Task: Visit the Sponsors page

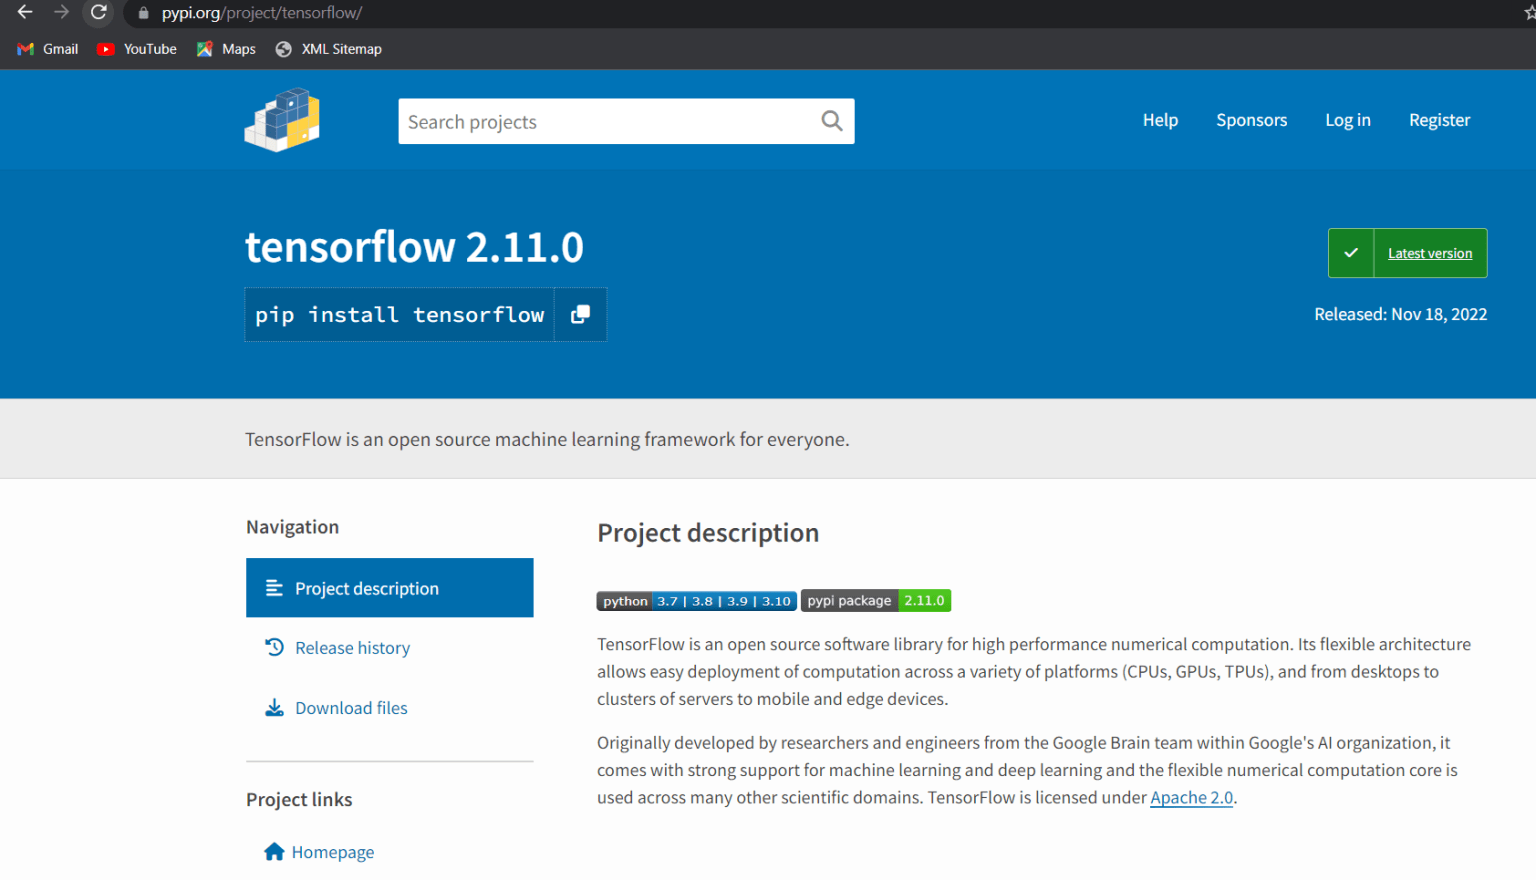Action: pos(1251,119)
